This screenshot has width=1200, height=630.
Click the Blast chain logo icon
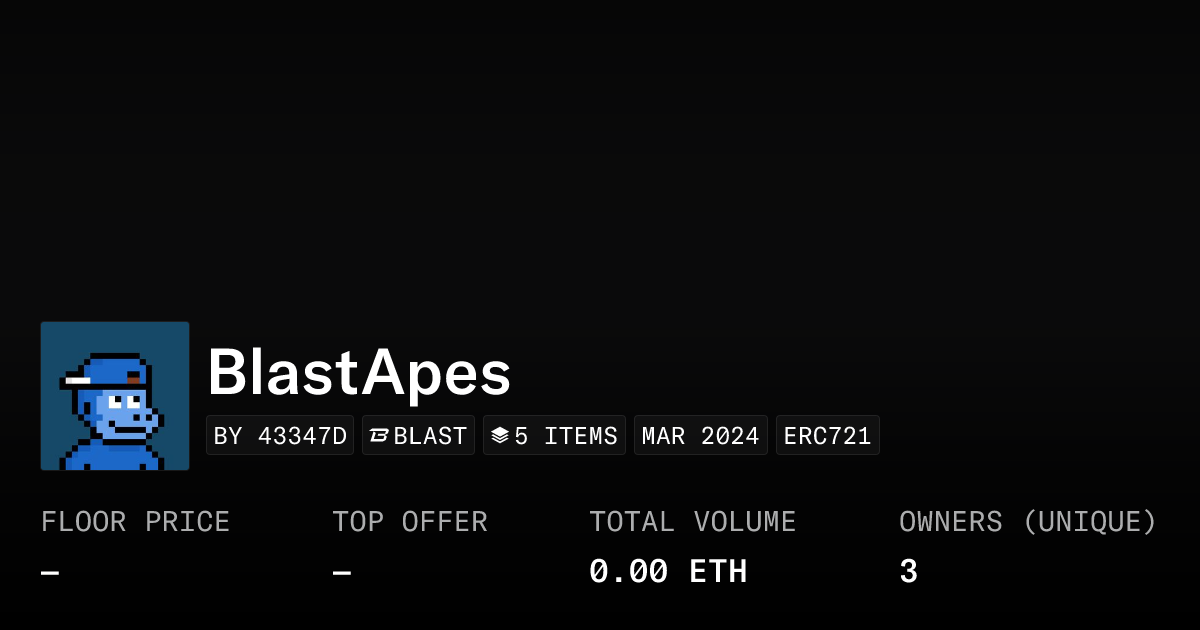(379, 436)
